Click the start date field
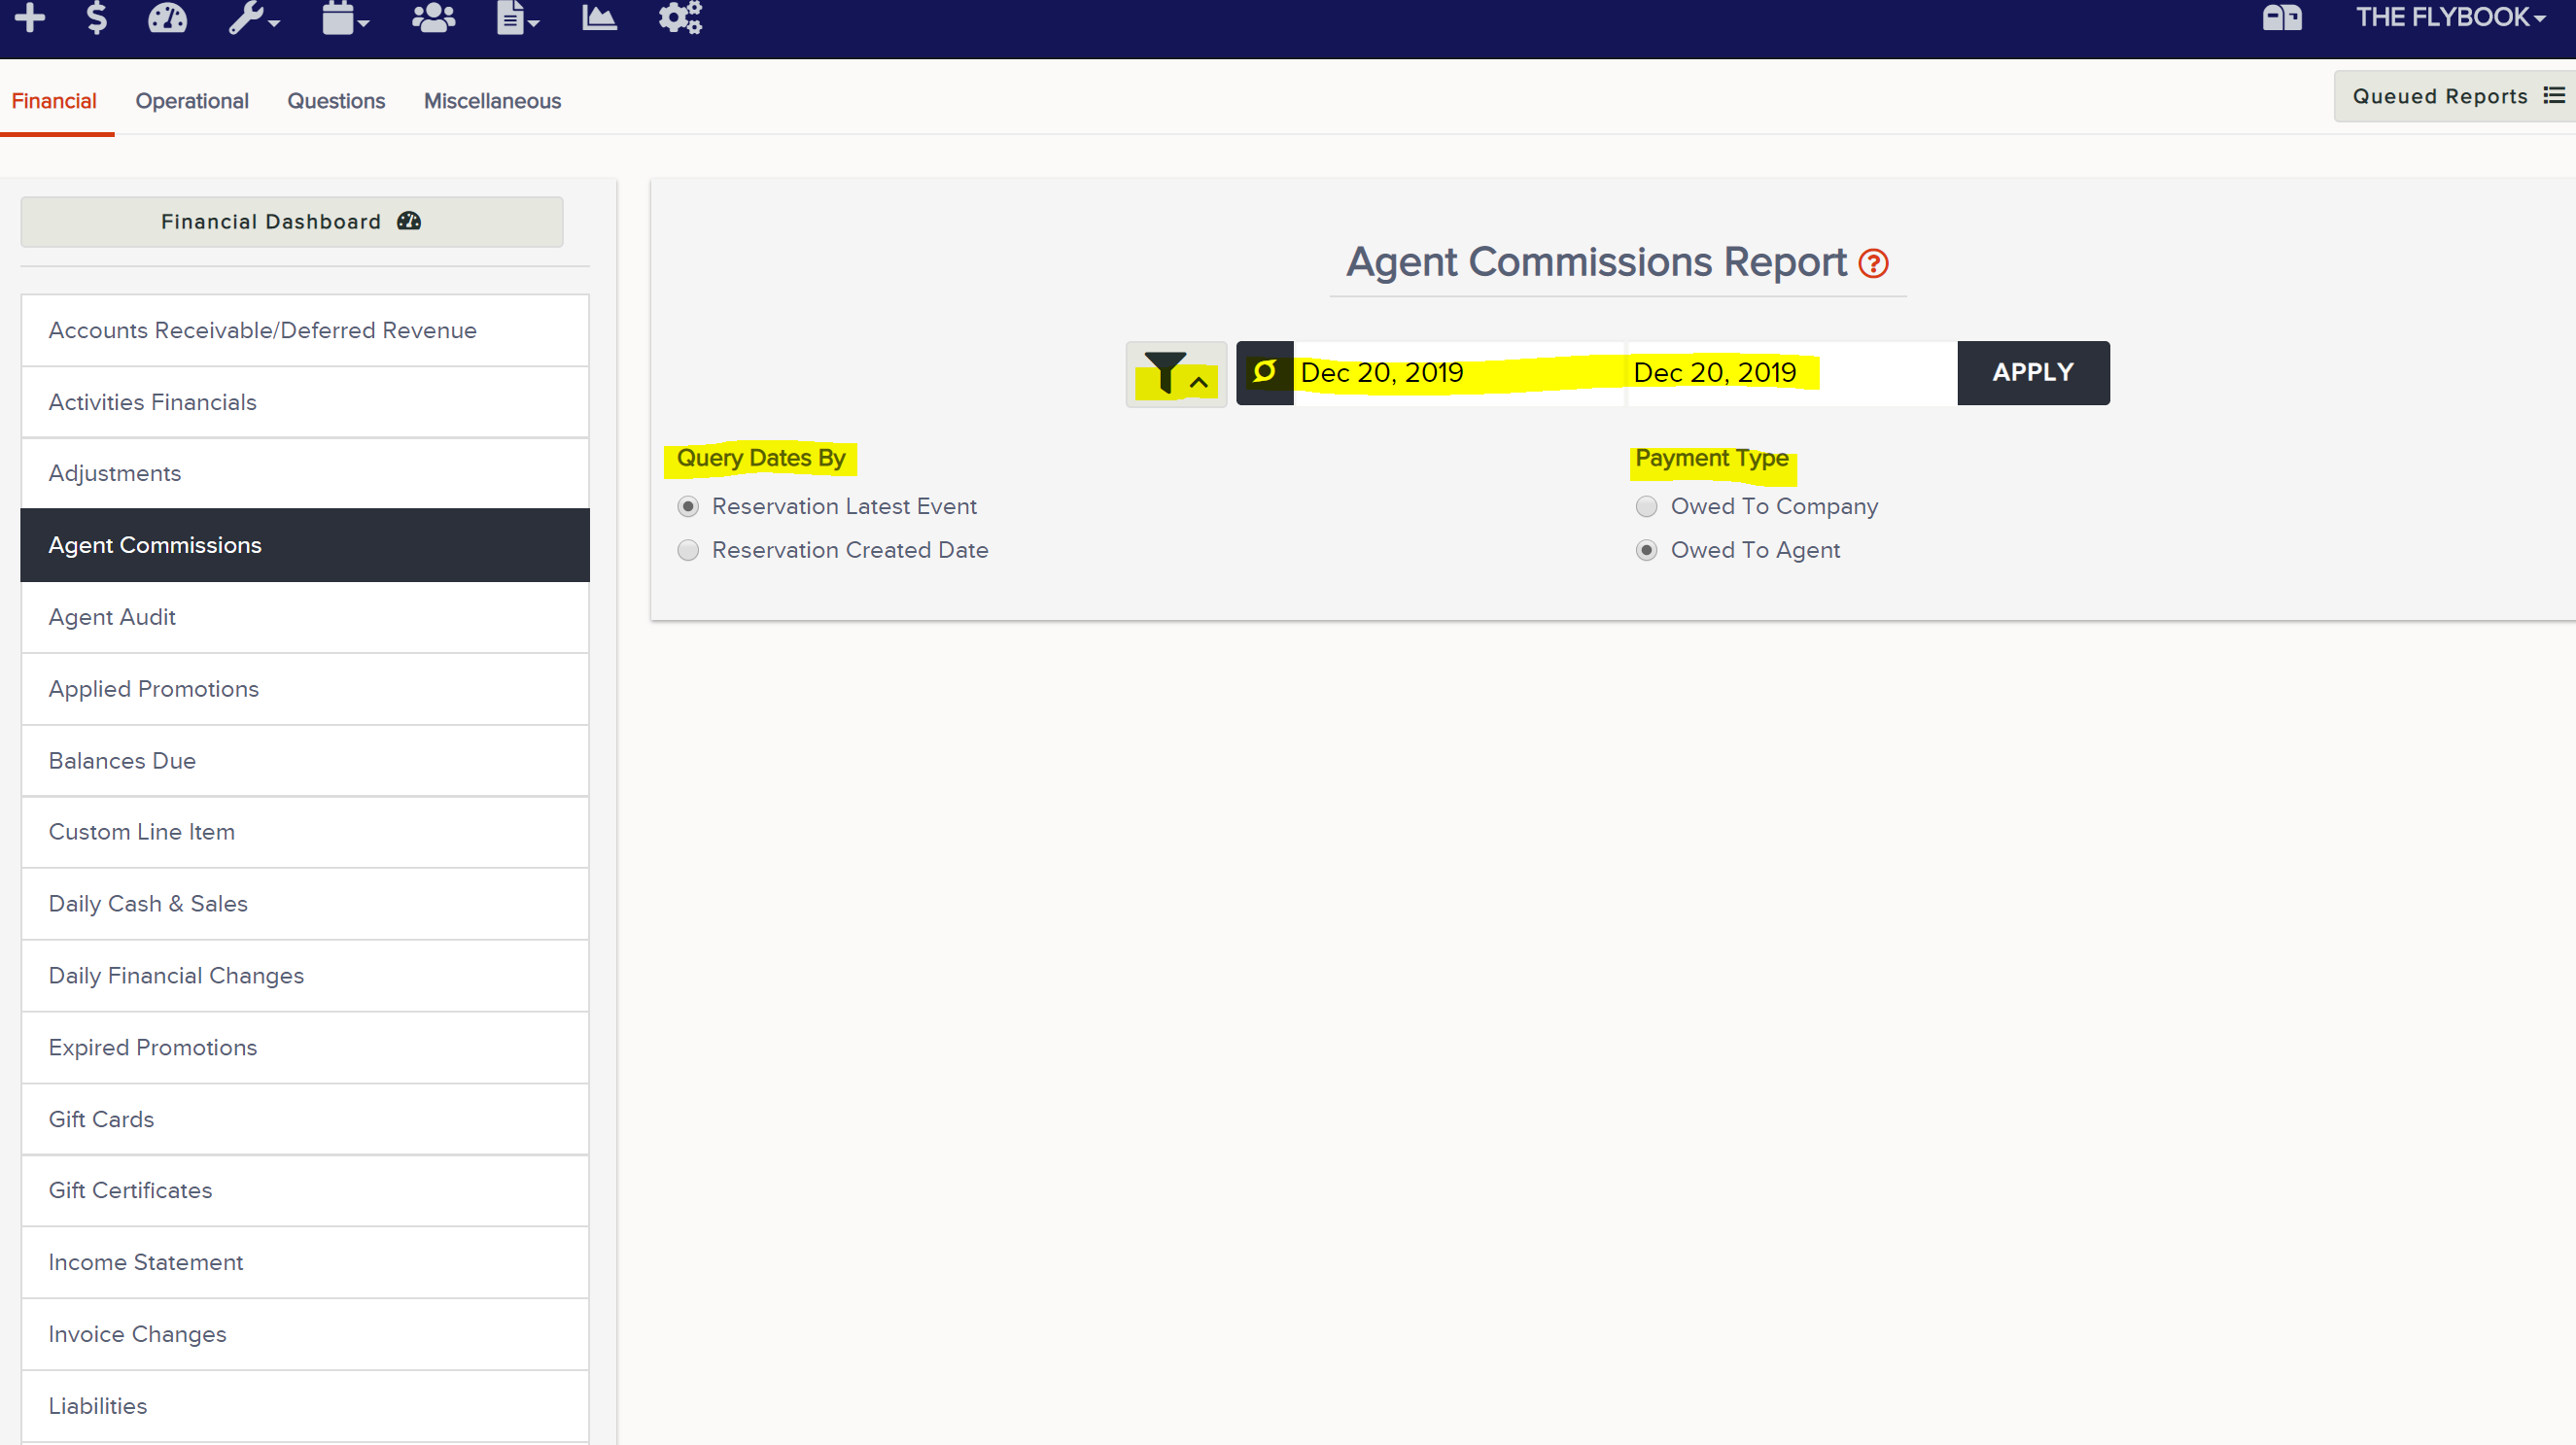Screen dimensions: 2576x1445 tap(1459, 373)
